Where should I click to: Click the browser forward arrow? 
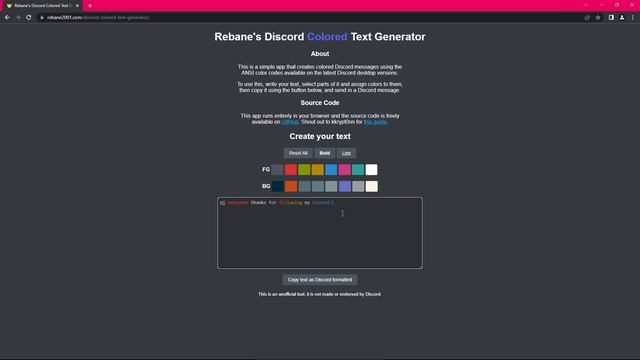click(x=18, y=18)
